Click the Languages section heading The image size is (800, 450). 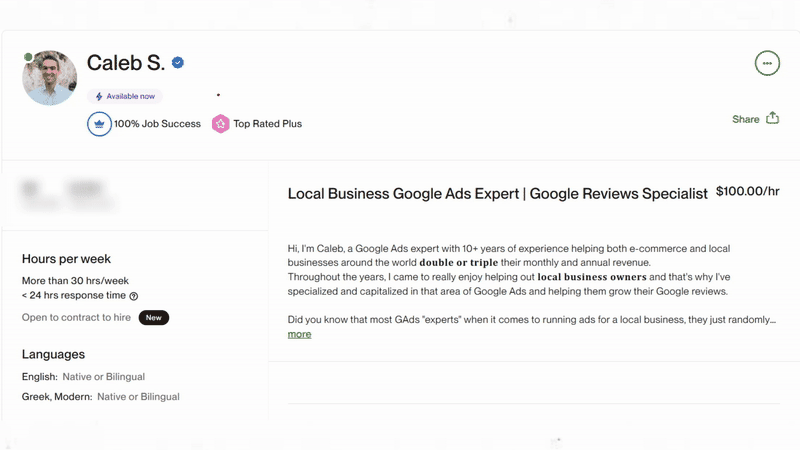click(53, 354)
